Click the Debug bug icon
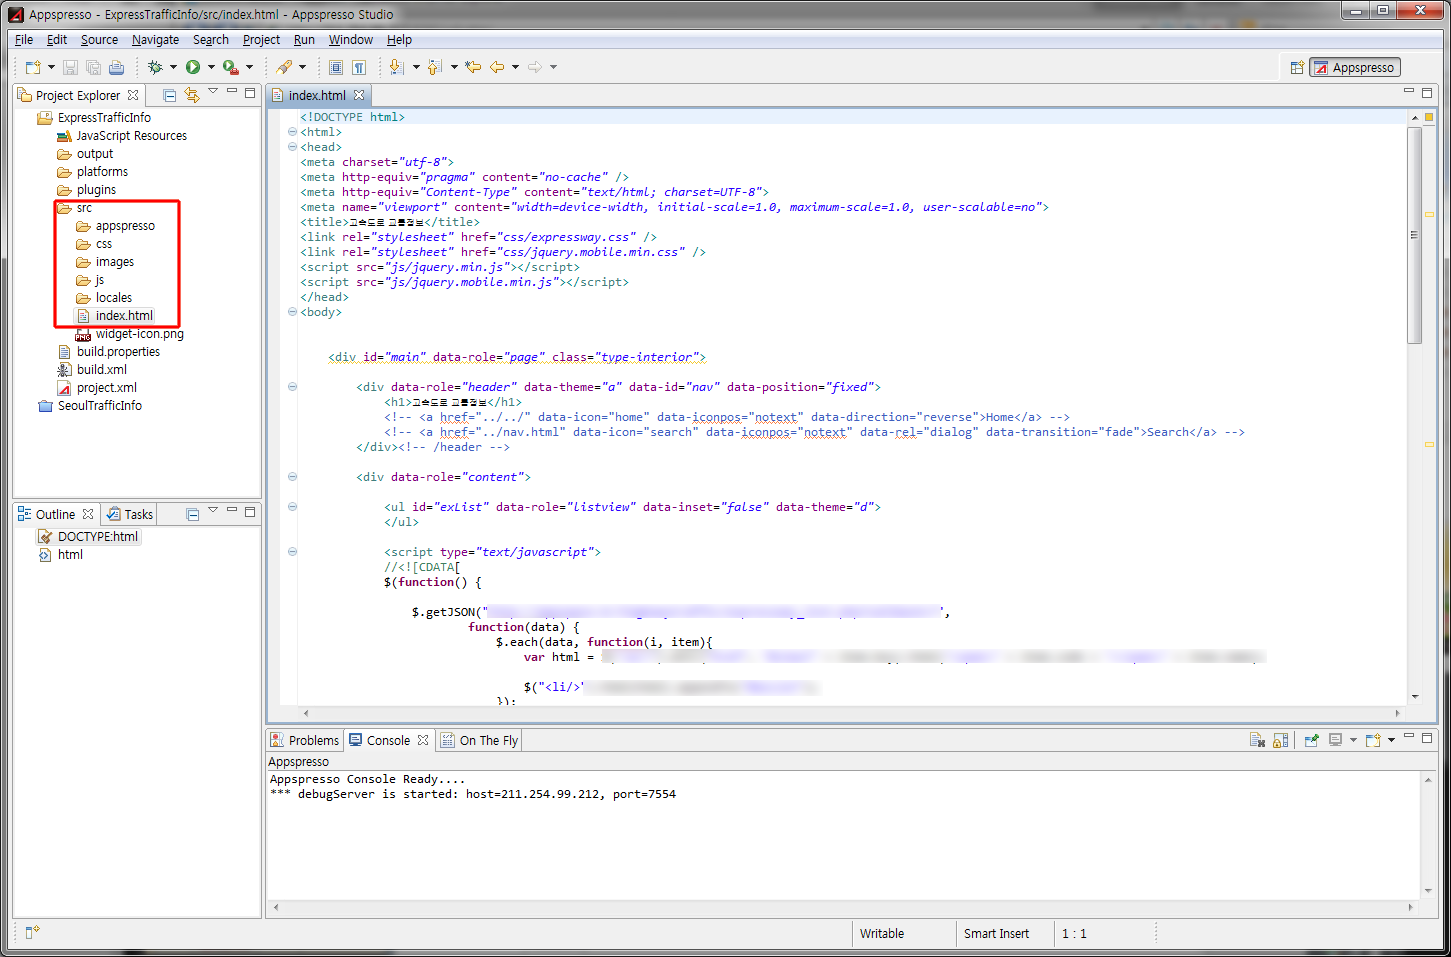 [155, 67]
